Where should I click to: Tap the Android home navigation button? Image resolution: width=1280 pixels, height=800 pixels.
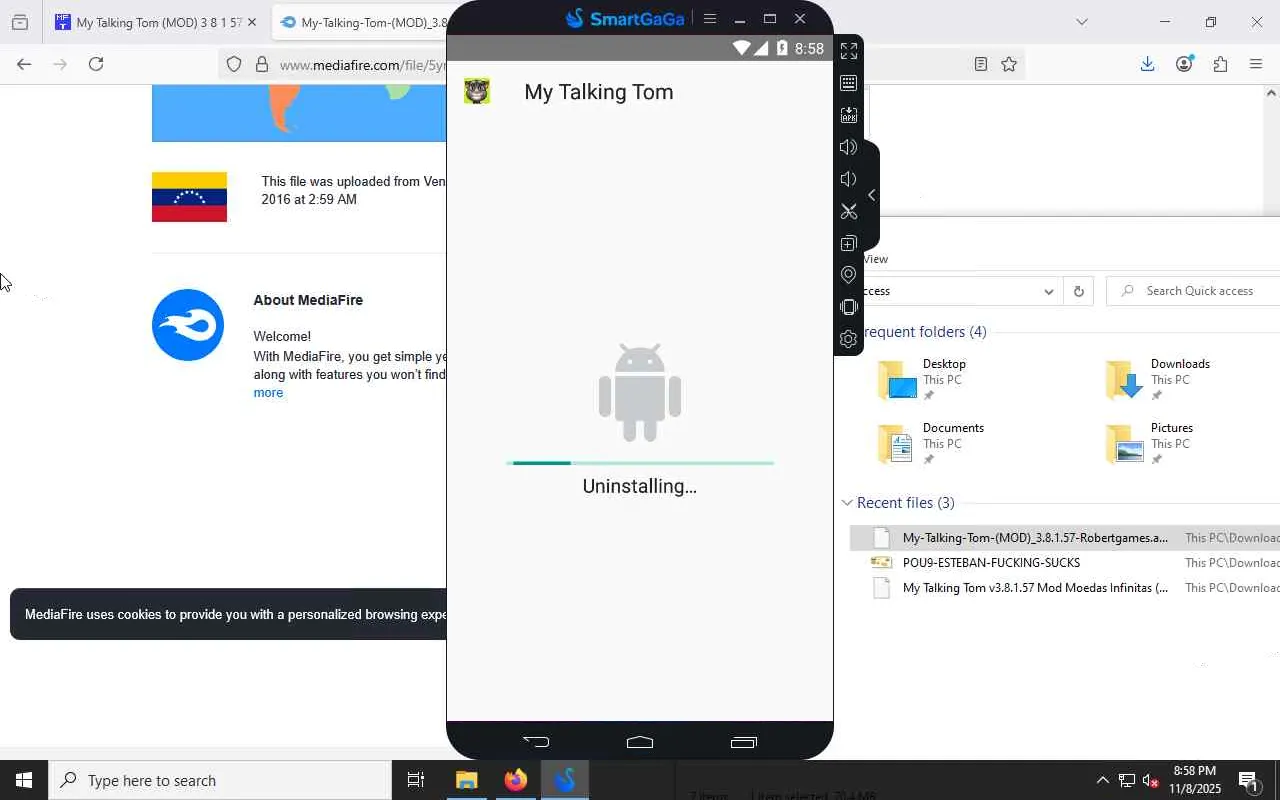point(640,741)
